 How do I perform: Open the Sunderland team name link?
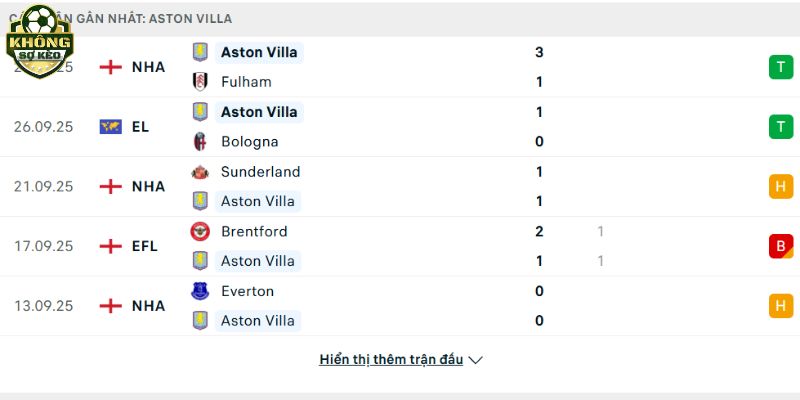pyautogui.click(x=260, y=172)
